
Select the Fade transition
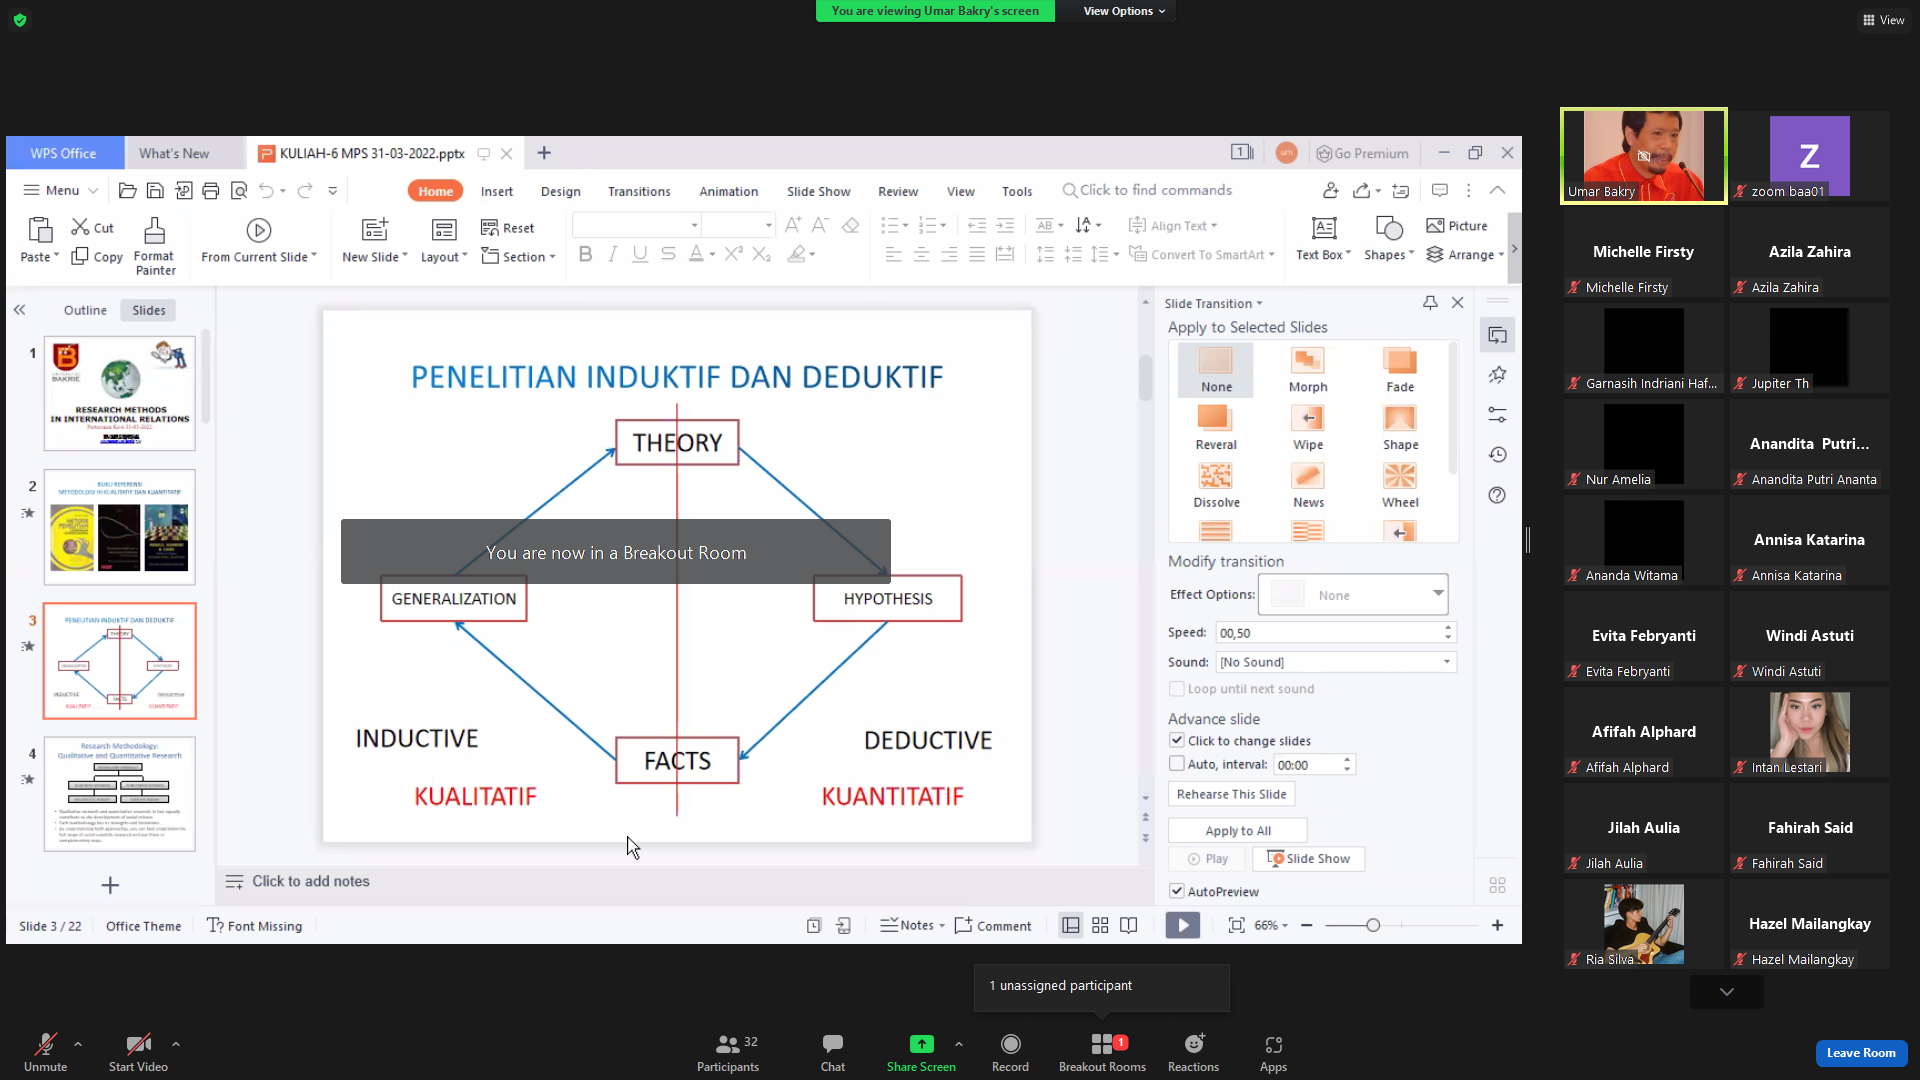coord(1400,370)
